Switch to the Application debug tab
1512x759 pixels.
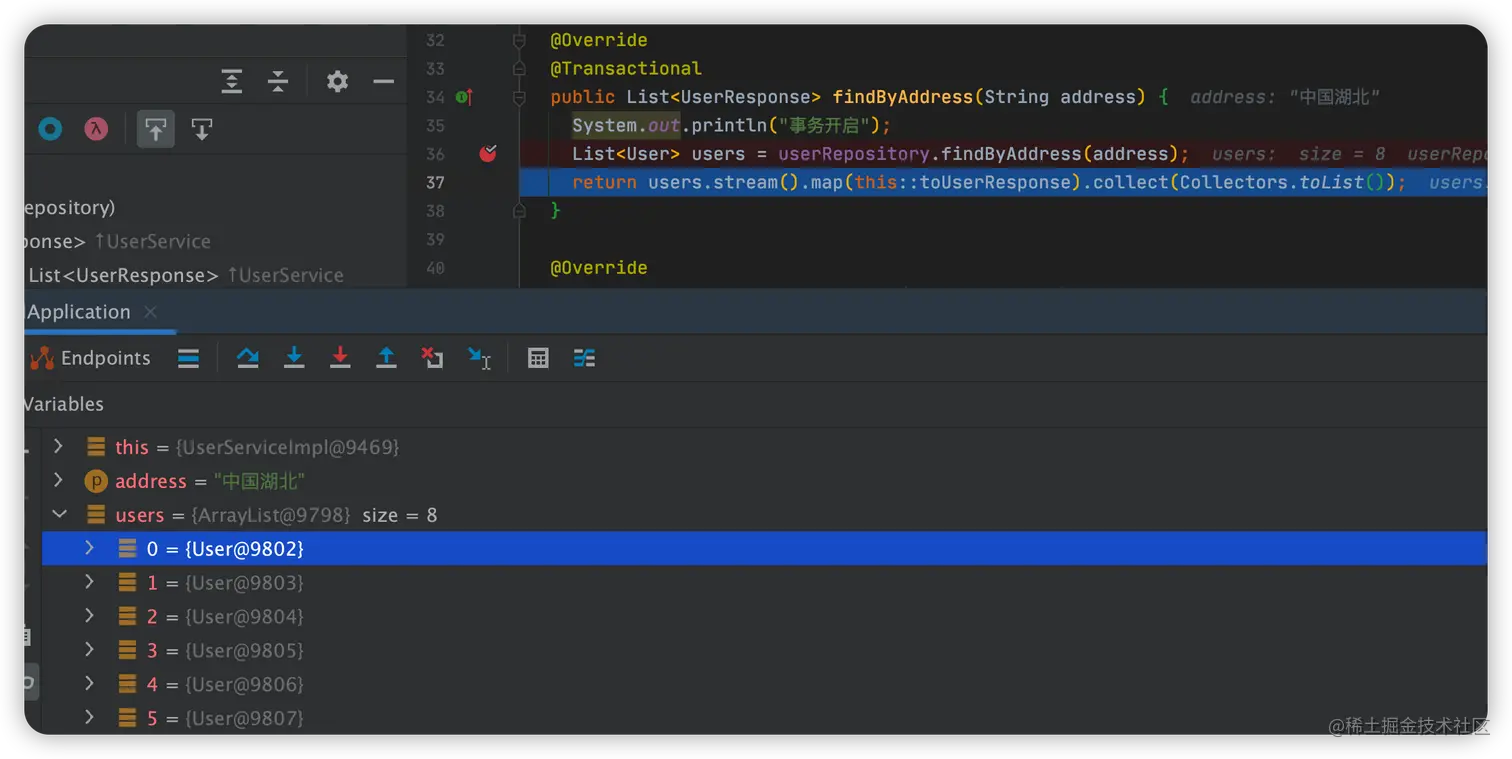coord(78,312)
